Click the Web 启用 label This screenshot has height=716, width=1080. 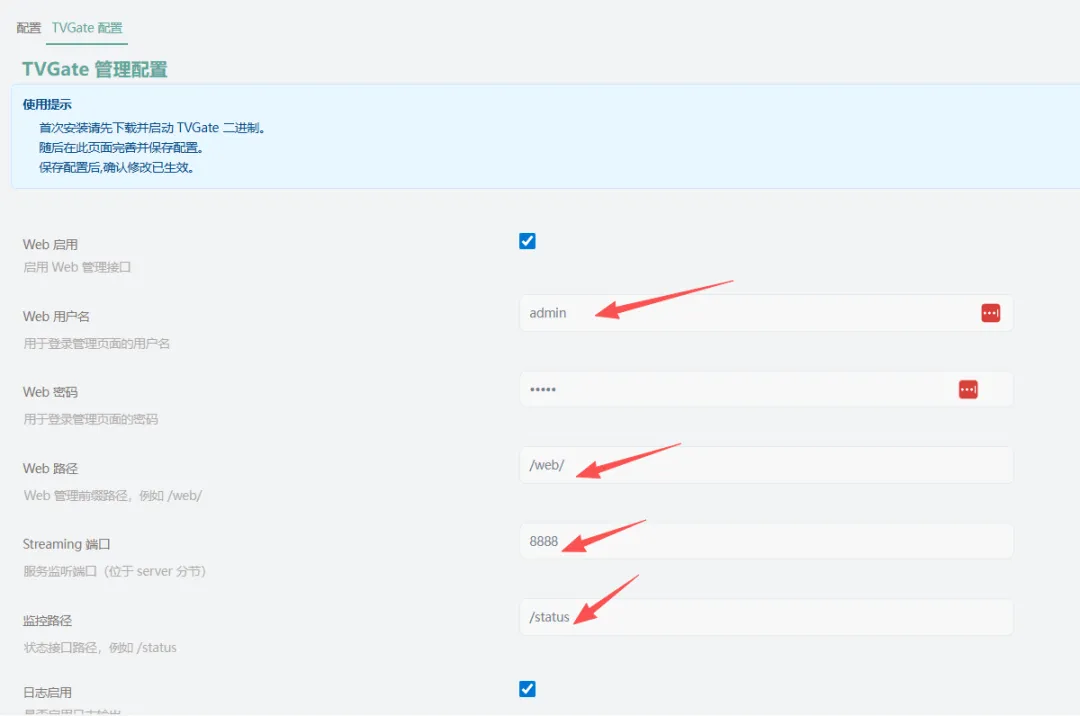tap(50, 244)
